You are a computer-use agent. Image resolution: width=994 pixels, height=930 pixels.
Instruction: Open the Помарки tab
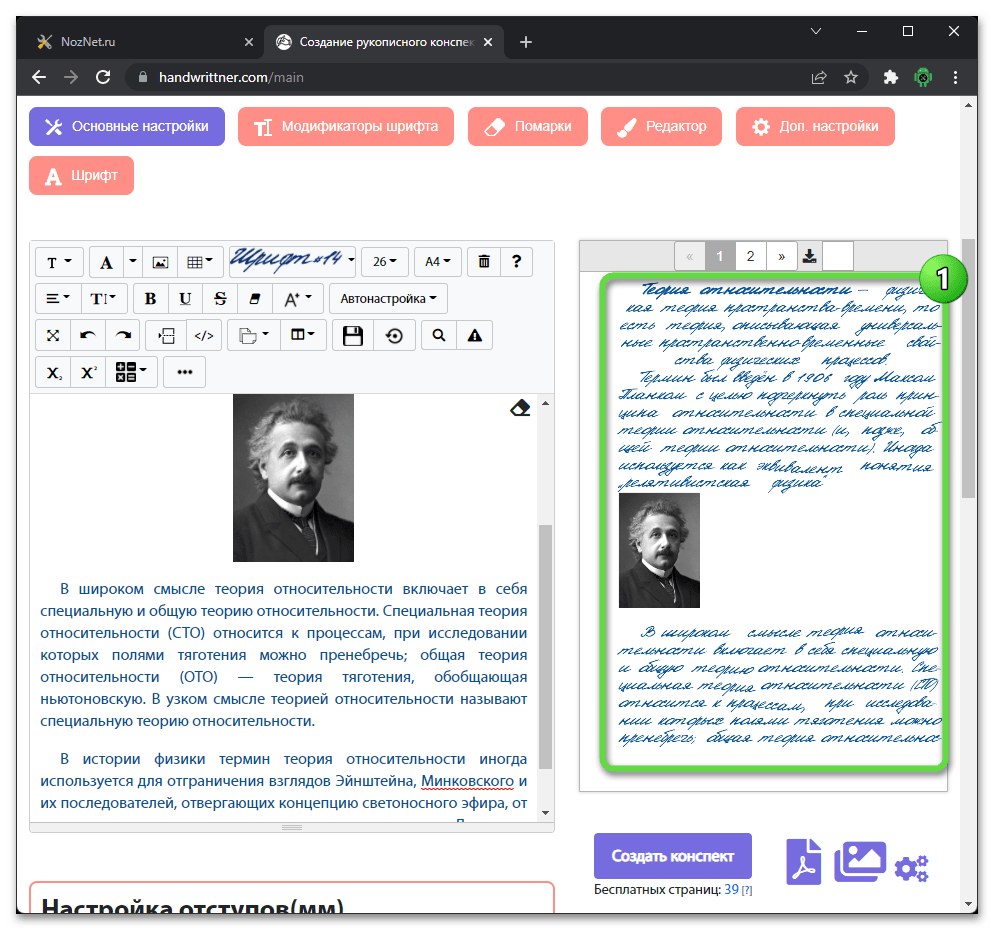(528, 127)
